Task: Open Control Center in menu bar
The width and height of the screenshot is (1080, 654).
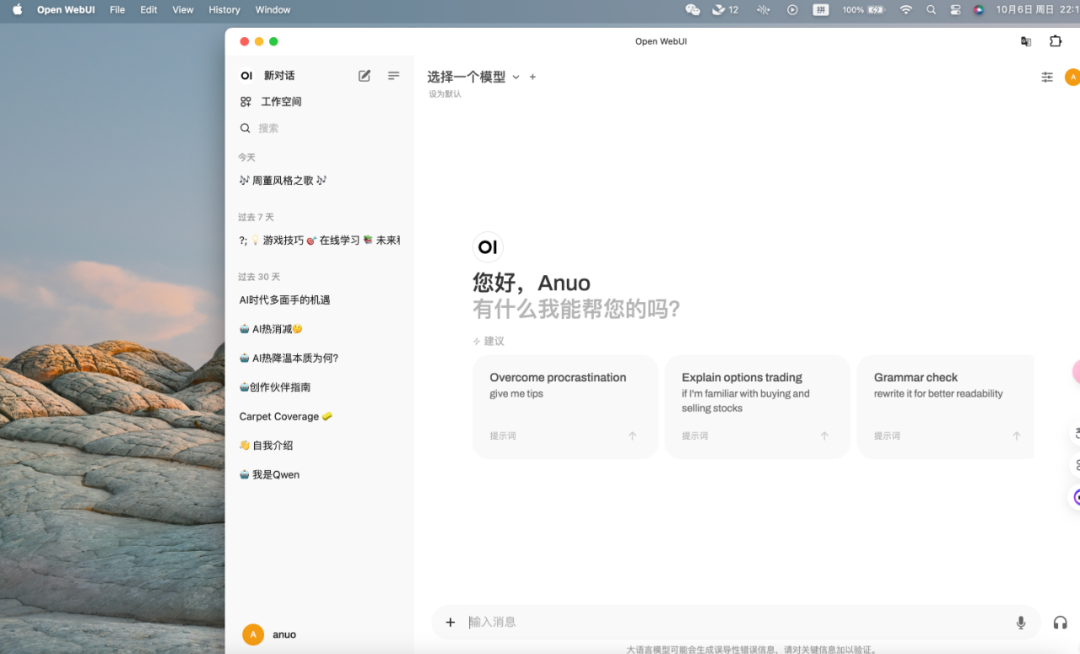Action: (x=955, y=10)
